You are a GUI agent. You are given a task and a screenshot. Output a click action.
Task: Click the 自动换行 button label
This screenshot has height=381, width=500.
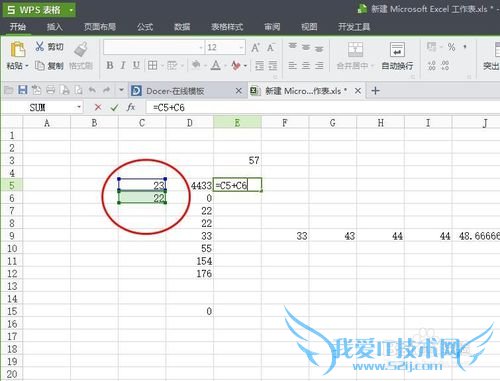click(397, 66)
